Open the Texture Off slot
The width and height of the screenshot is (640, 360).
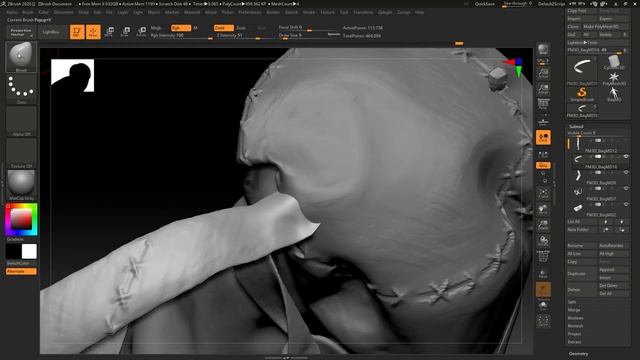[x=21, y=153]
